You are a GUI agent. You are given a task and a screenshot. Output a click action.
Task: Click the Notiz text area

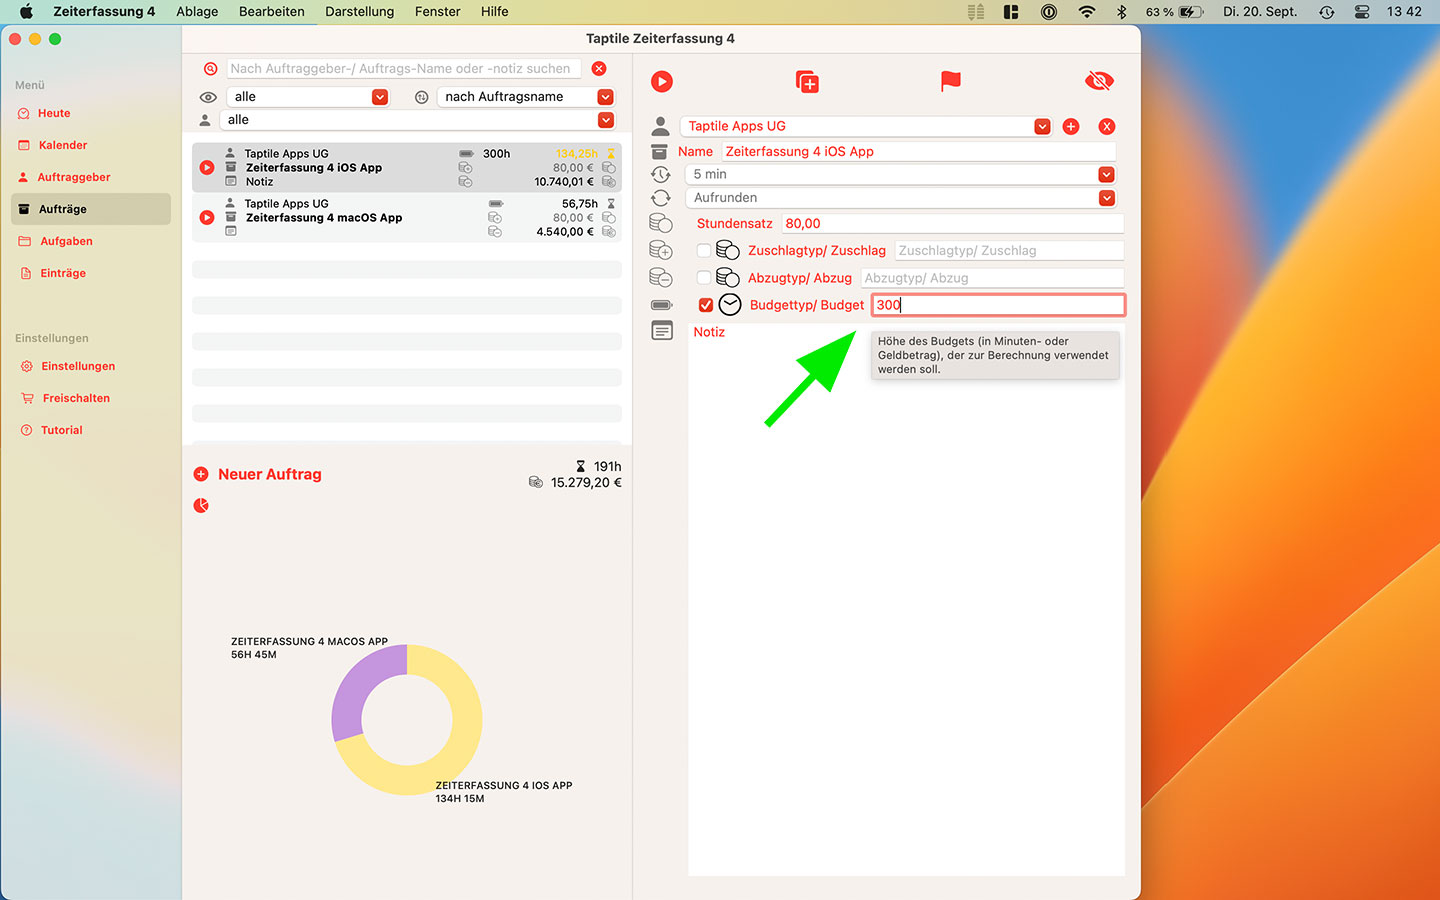(906, 600)
